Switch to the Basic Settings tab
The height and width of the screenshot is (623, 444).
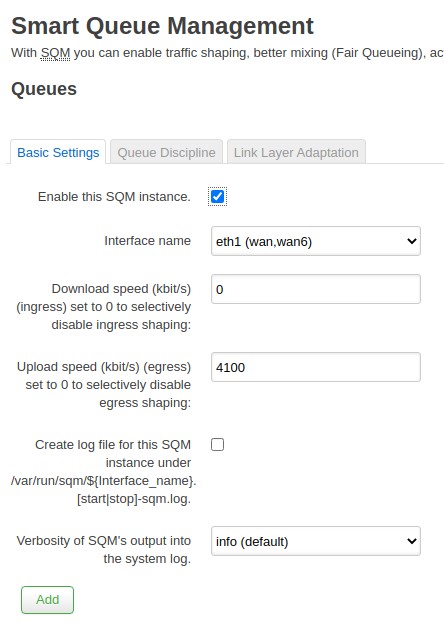coord(58,153)
